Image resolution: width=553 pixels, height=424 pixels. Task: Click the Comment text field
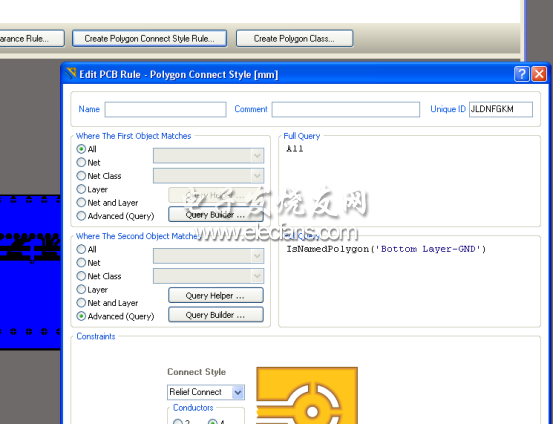(x=346, y=109)
